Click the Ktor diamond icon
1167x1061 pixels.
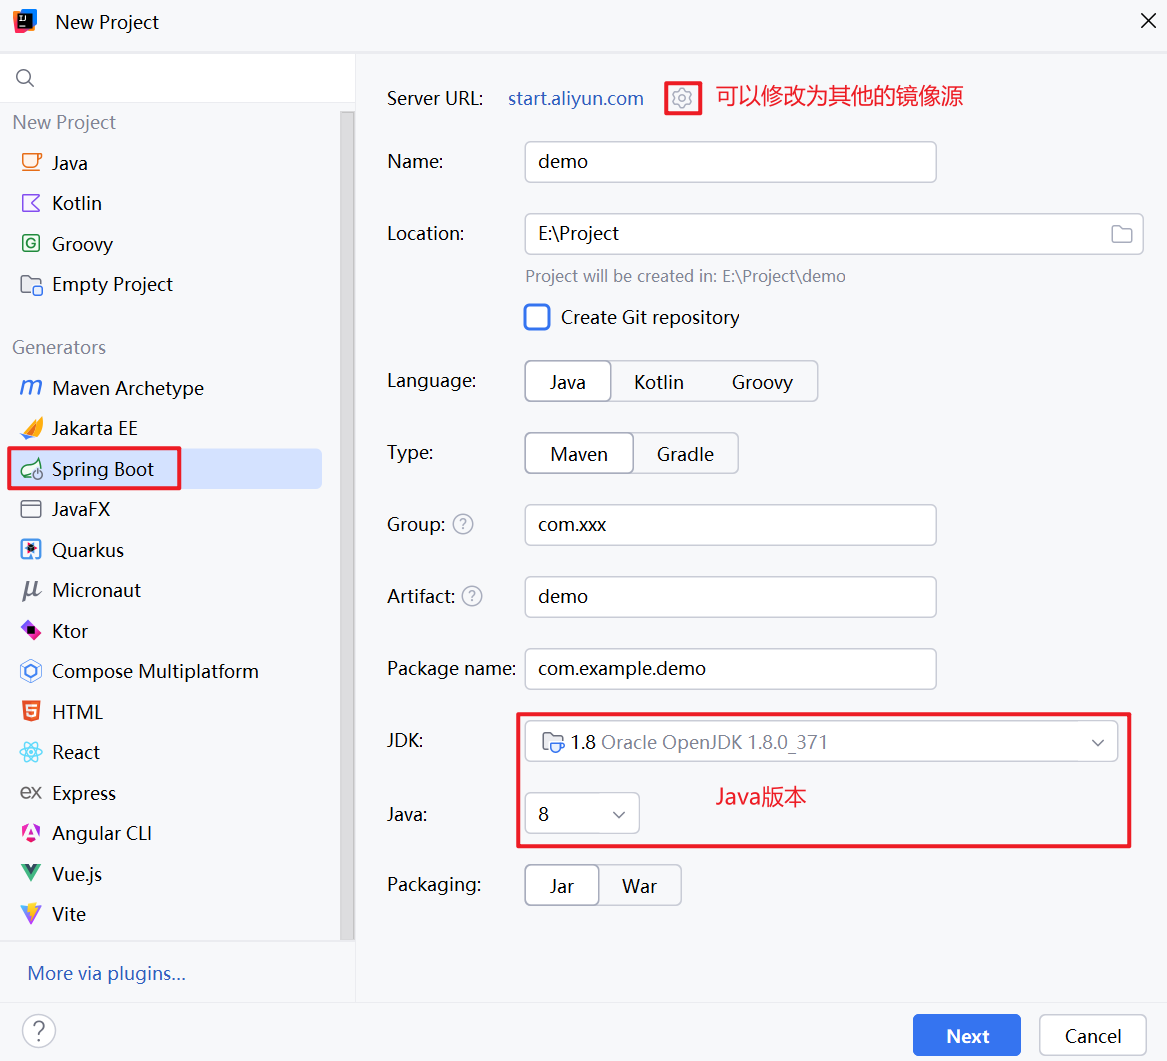tap(31, 631)
